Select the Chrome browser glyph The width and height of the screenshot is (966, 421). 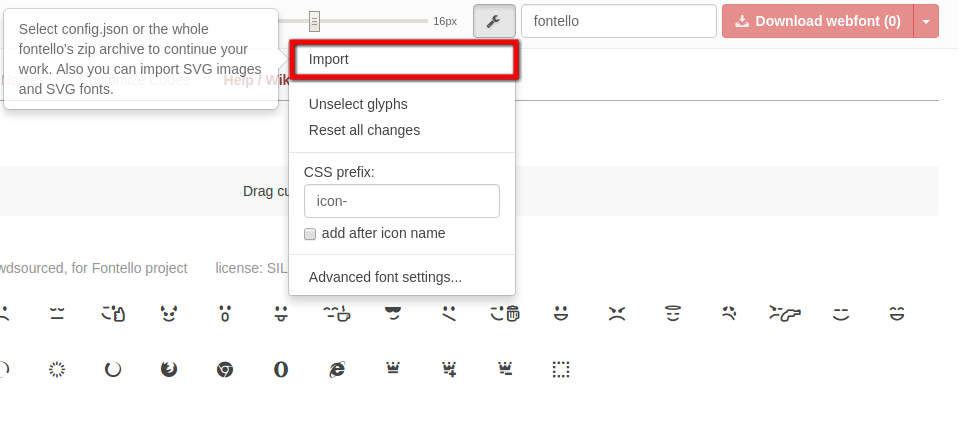click(225, 369)
